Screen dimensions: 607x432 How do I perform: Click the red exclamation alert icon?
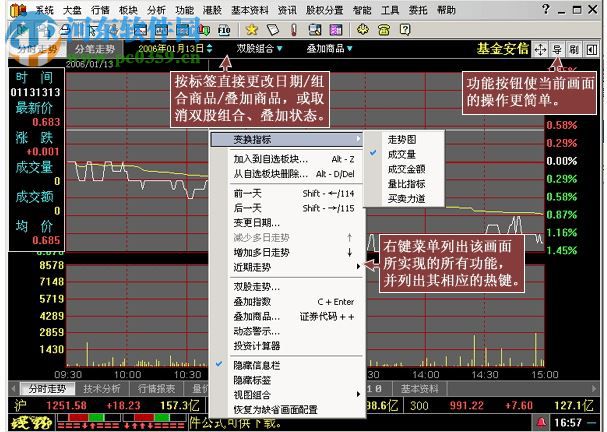(294, 29)
